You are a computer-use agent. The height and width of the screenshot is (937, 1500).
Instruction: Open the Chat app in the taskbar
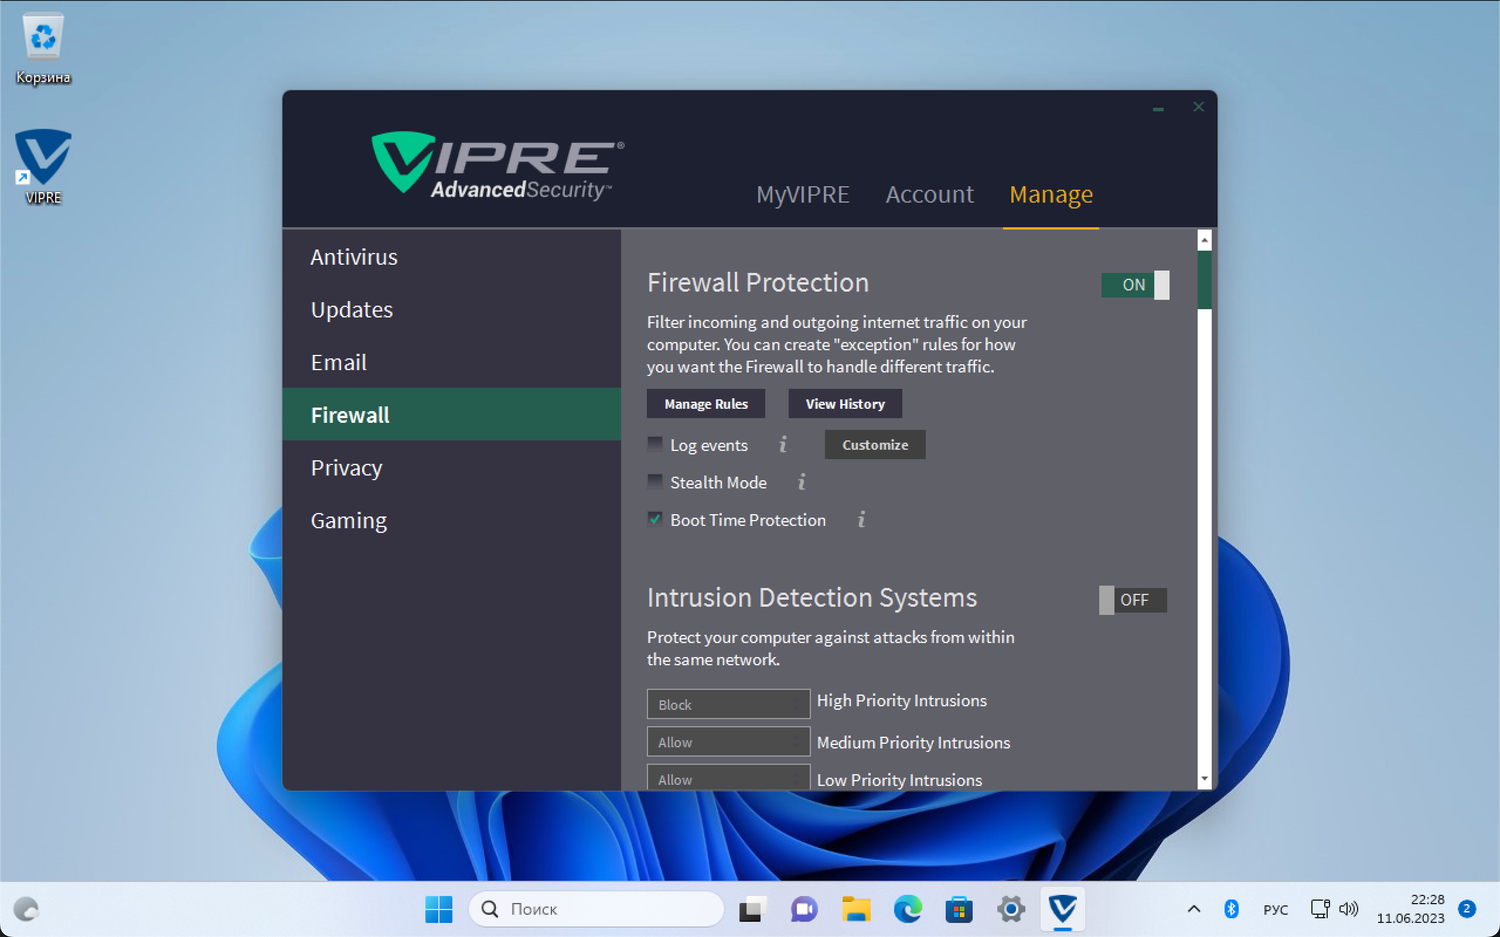click(803, 909)
